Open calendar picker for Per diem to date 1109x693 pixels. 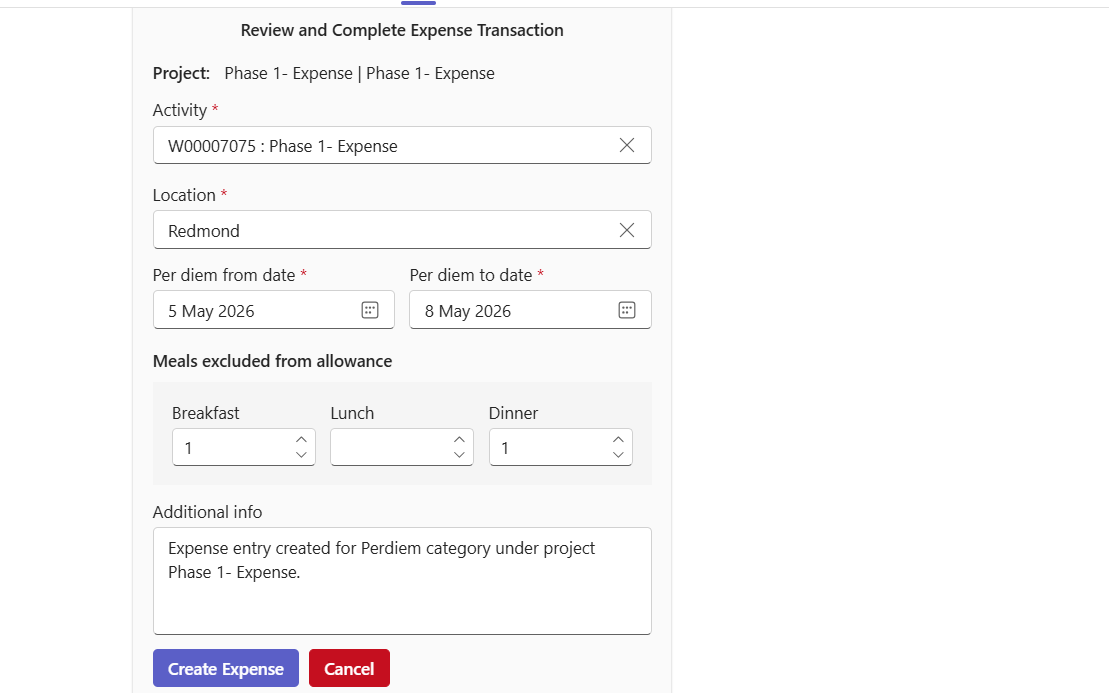tap(627, 310)
